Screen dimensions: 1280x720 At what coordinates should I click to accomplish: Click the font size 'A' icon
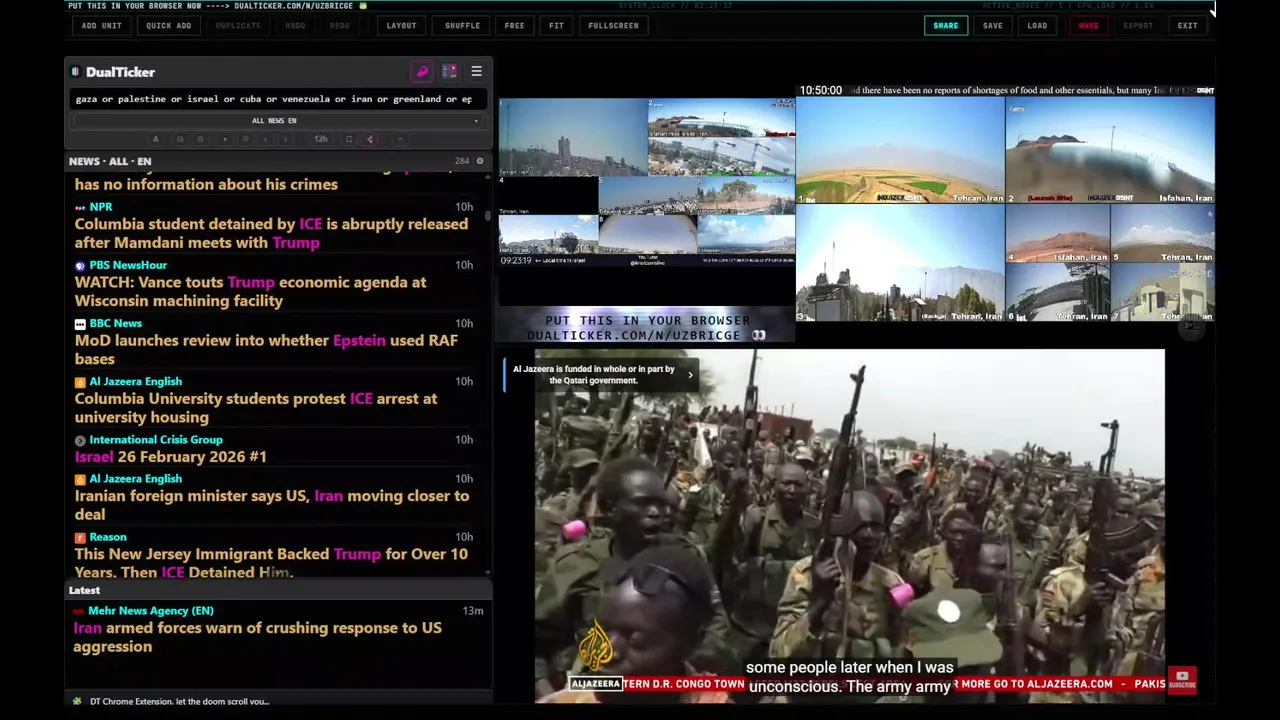coord(155,139)
